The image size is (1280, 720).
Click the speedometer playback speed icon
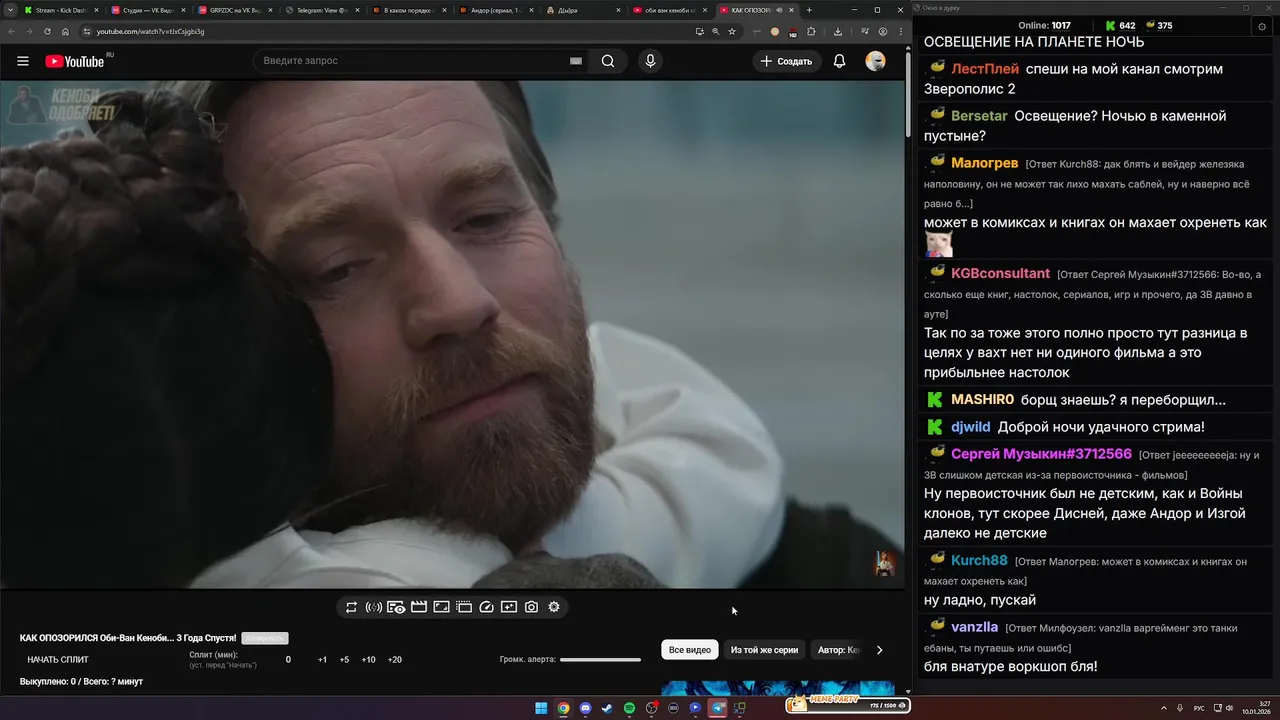coord(487,607)
